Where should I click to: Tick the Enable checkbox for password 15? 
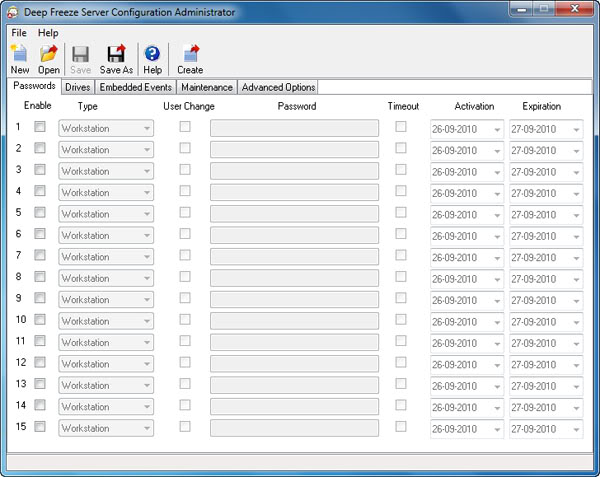pyautogui.click(x=40, y=427)
